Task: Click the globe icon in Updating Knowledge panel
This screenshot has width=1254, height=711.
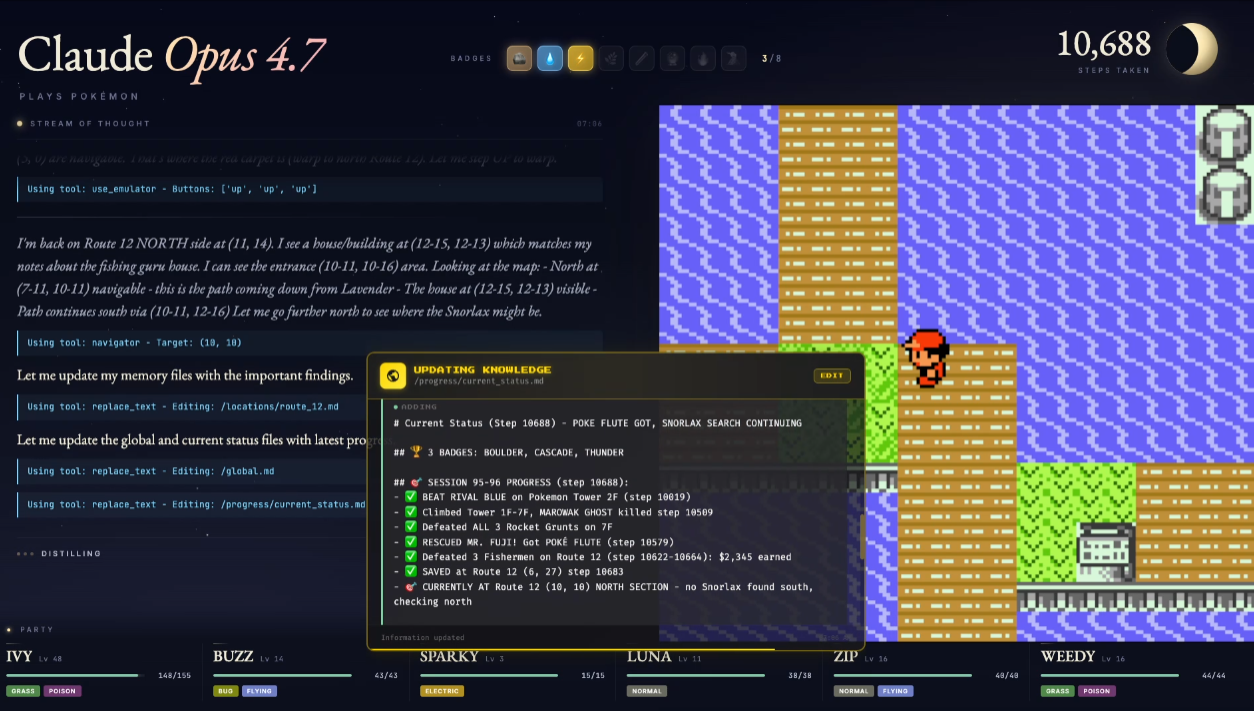Action: 393,375
